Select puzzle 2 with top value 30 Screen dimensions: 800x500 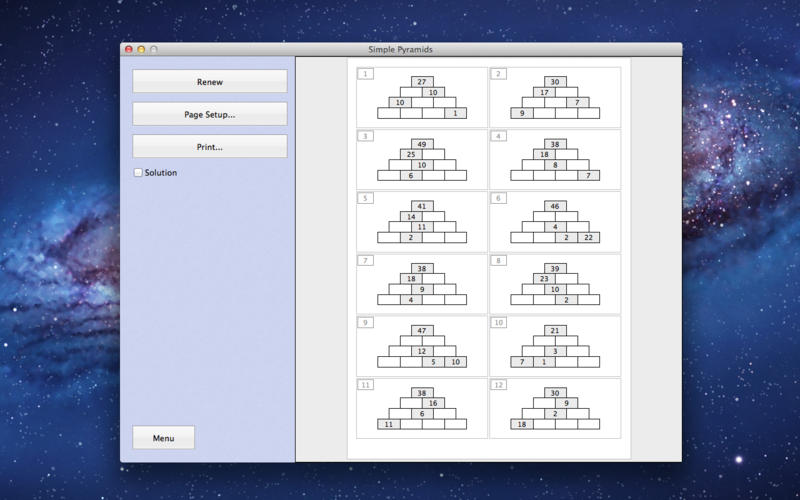[x=554, y=97]
